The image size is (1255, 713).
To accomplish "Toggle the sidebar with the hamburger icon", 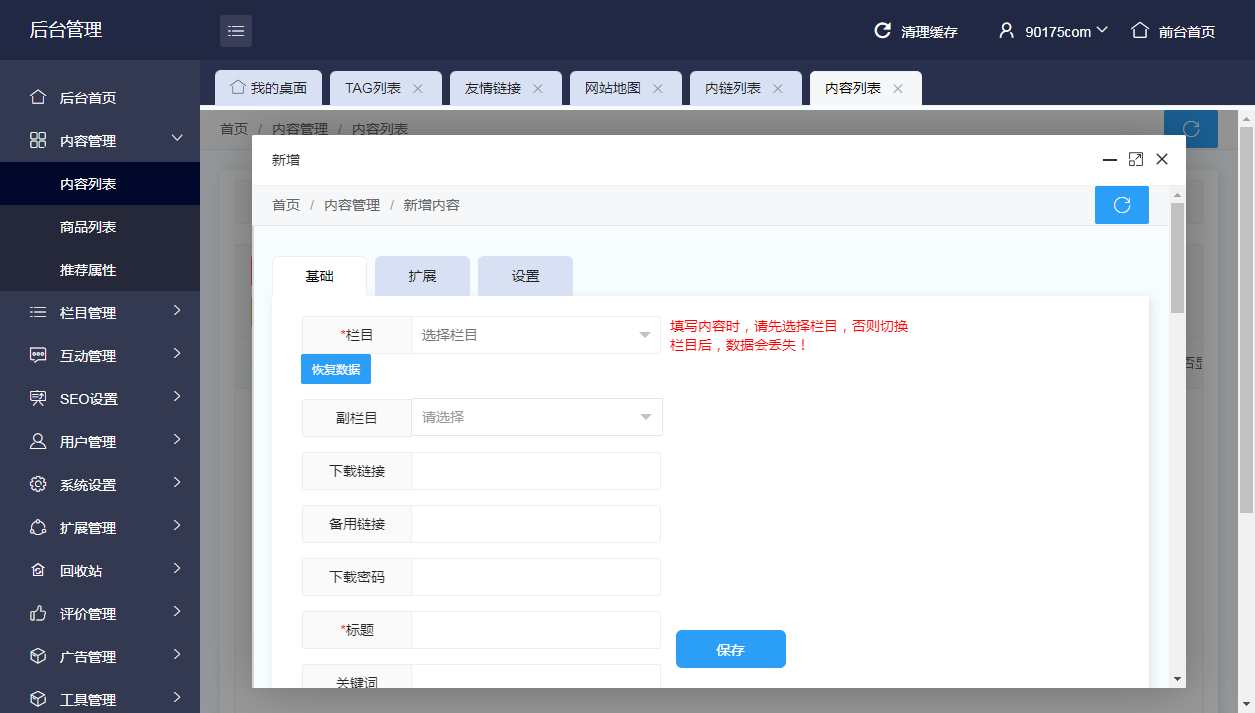I will coord(236,30).
